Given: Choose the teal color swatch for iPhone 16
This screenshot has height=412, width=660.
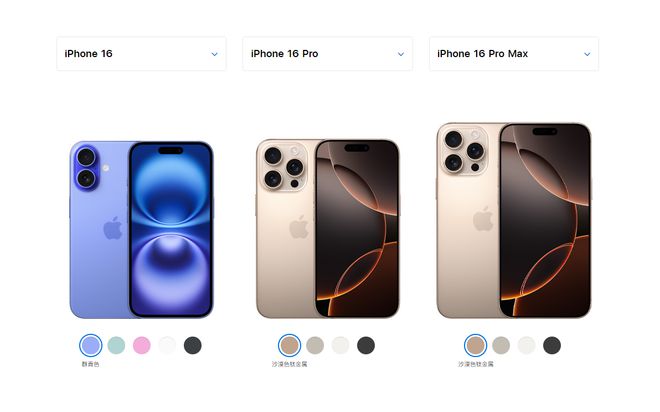Looking at the screenshot, I should (x=116, y=346).
